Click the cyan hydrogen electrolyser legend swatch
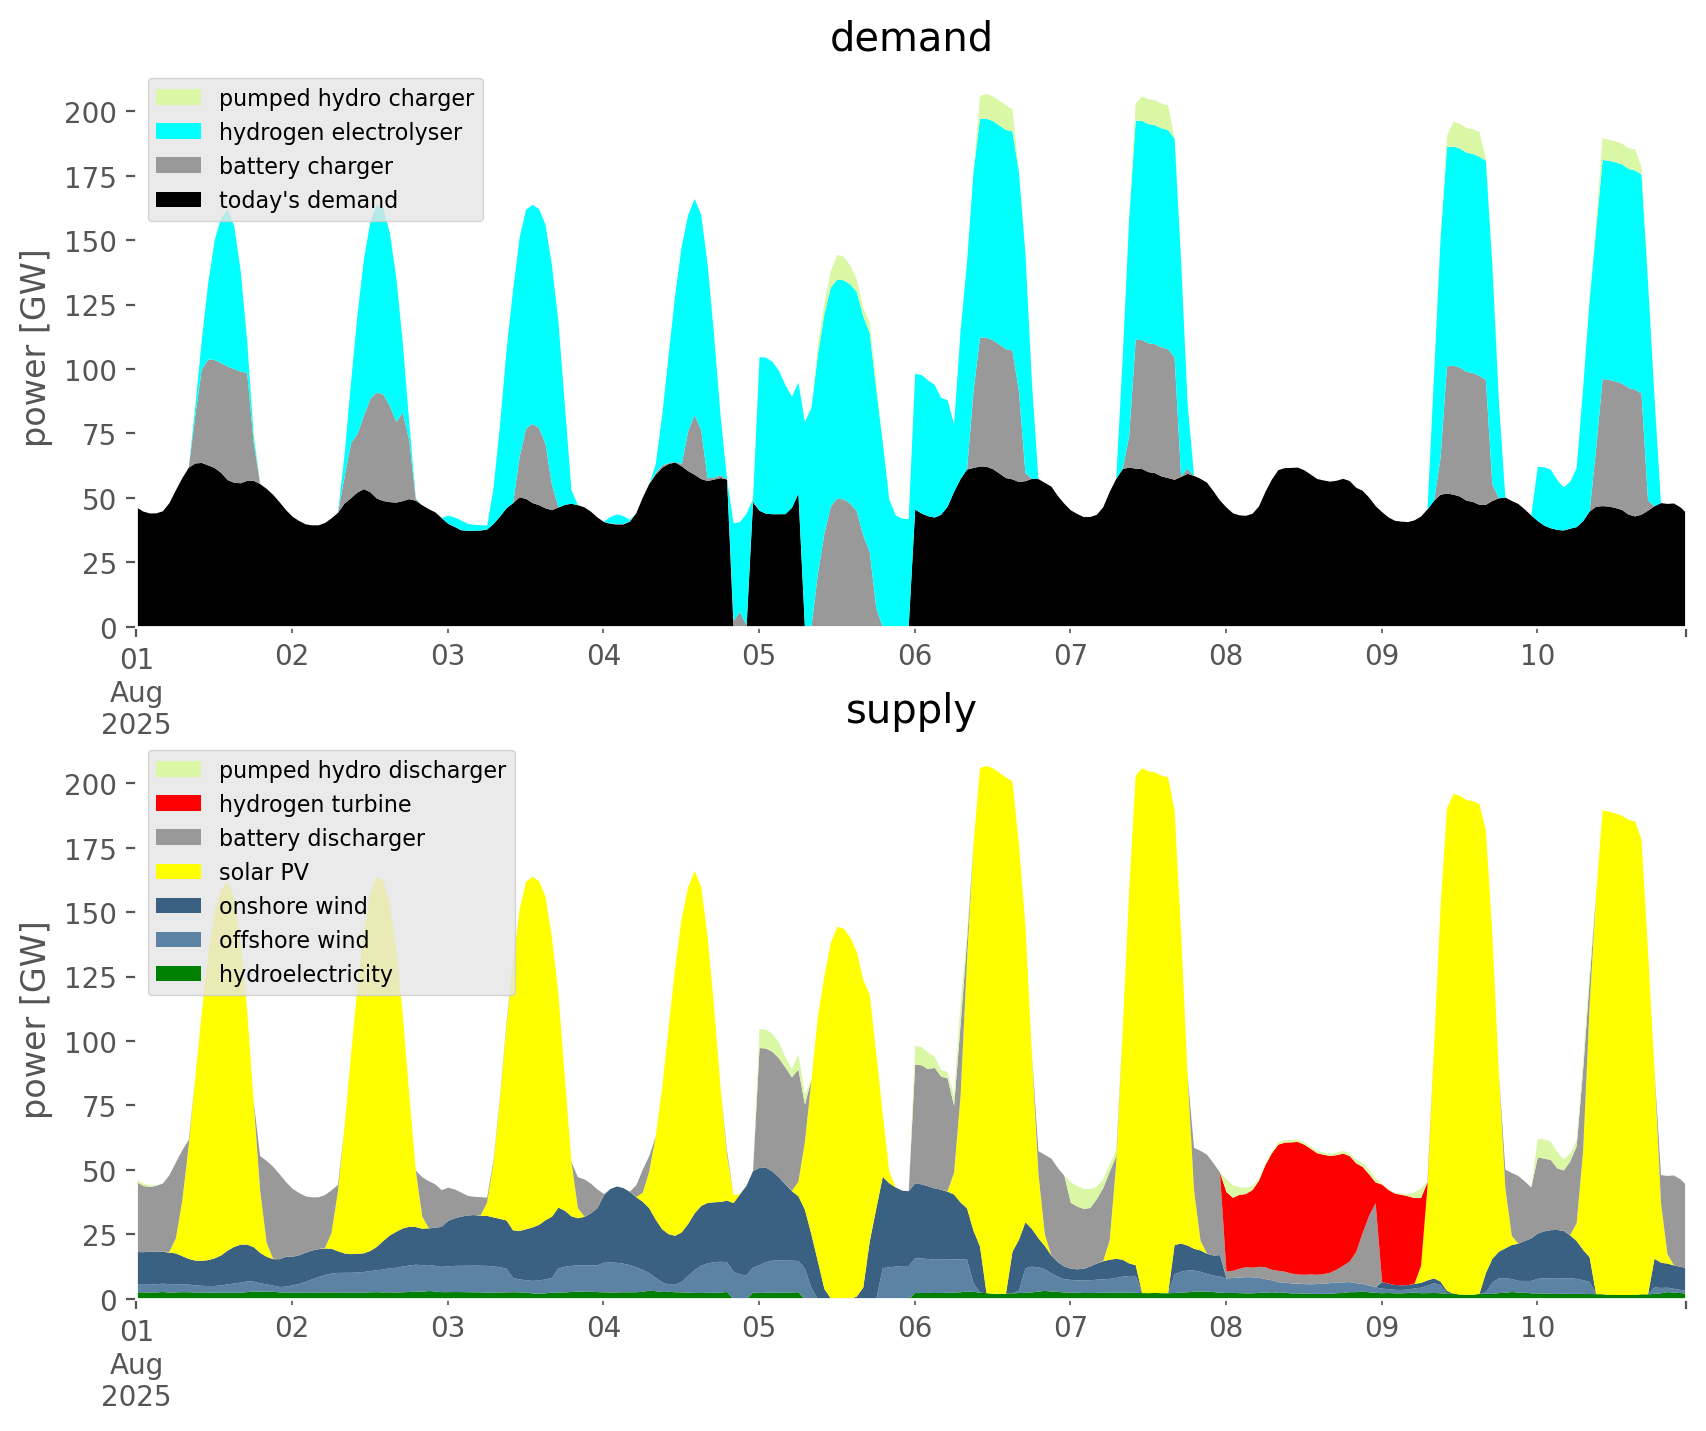 tap(179, 132)
